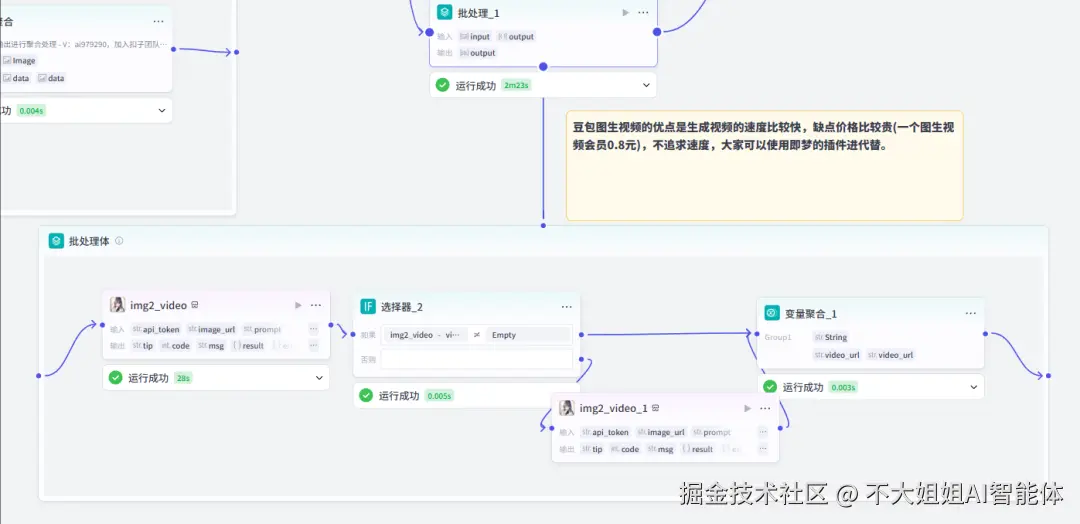This screenshot has height=524, width=1080.
Task: Click the 变量聚合_1 node icon
Action: [x=771, y=313]
